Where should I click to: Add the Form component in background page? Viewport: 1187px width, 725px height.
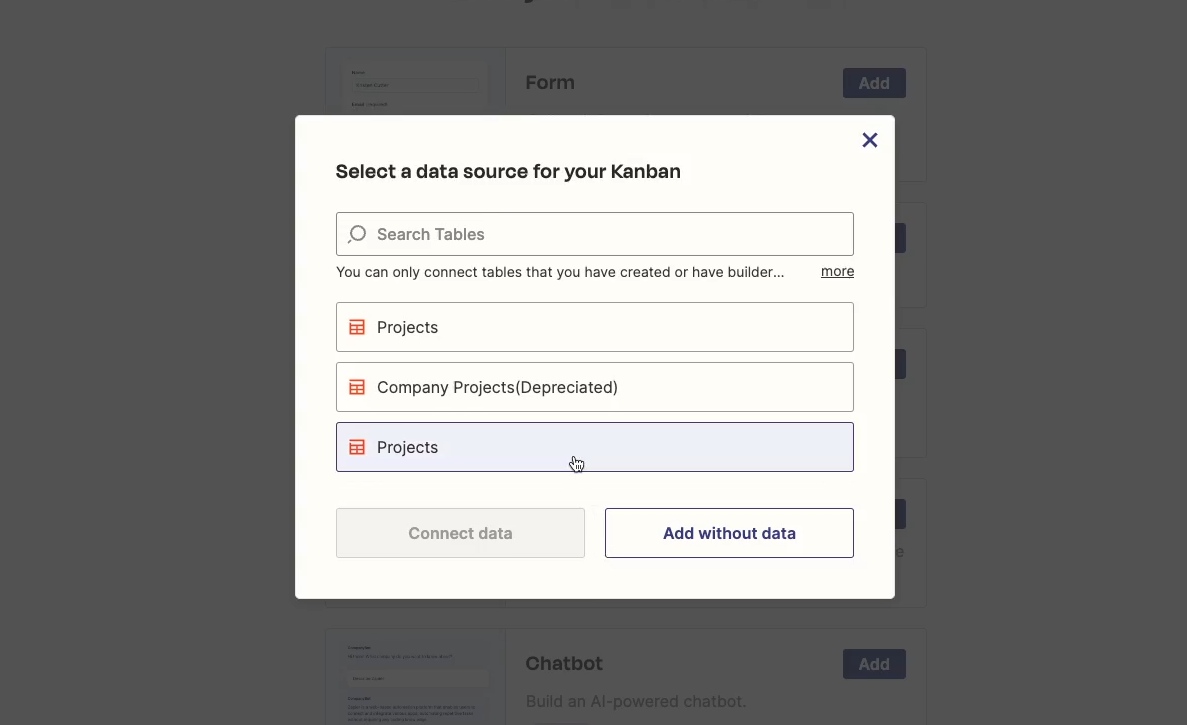(874, 83)
